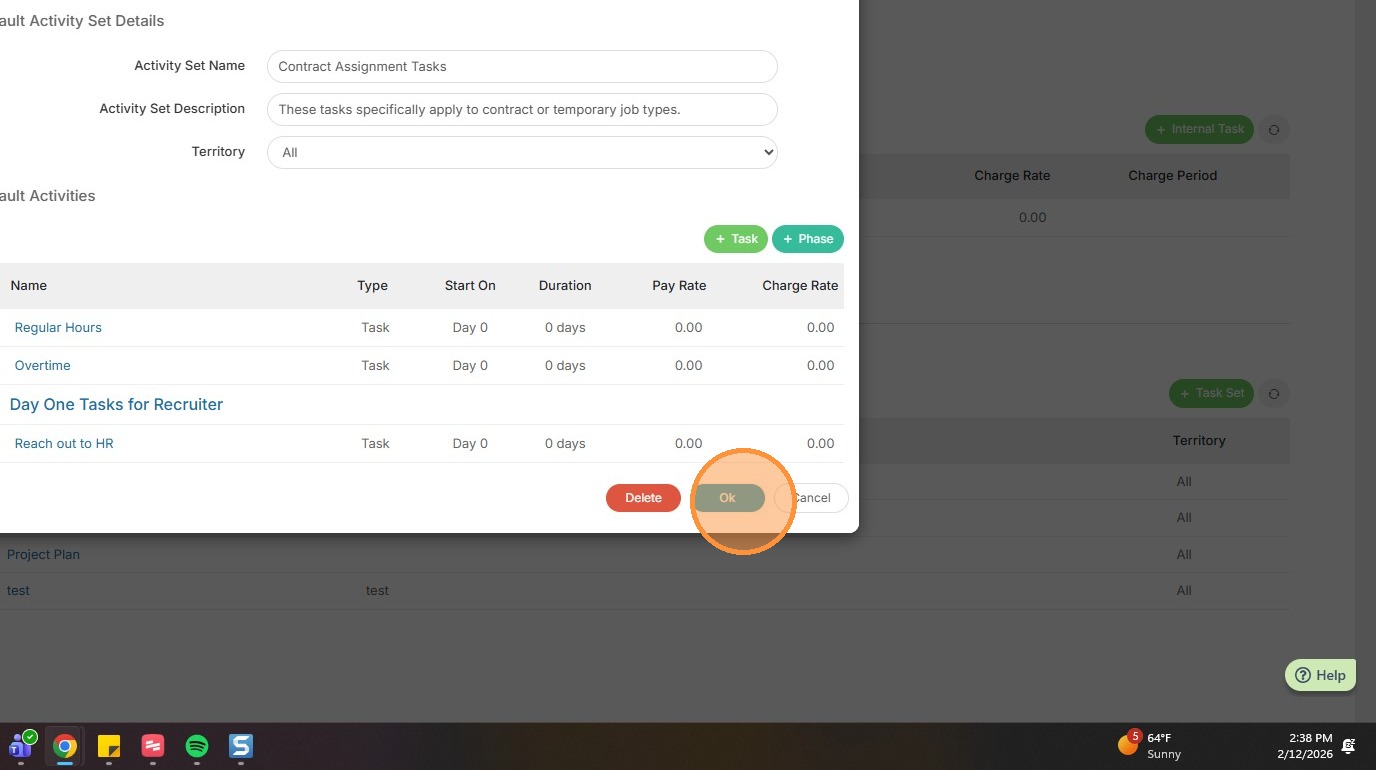
Task: Open the Snagit app in the taskbar
Action: [241, 746]
